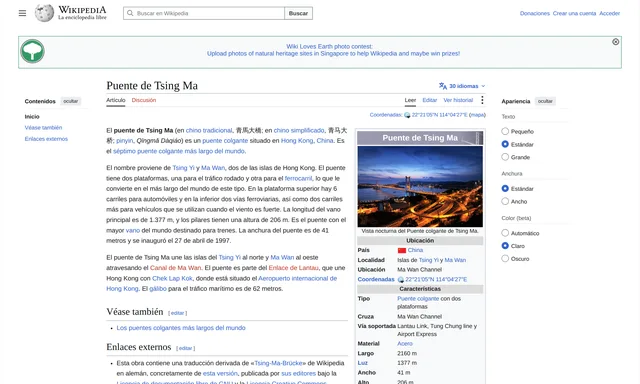Viewport: 640px width, 384px height.
Task: Switch to the Artículo tab
Action: (116, 100)
